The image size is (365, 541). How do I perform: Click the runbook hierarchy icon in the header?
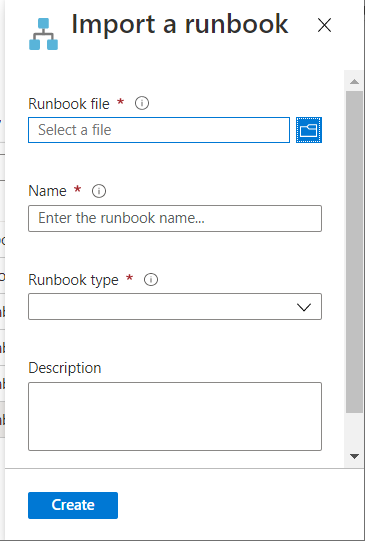pyautogui.click(x=43, y=34)
